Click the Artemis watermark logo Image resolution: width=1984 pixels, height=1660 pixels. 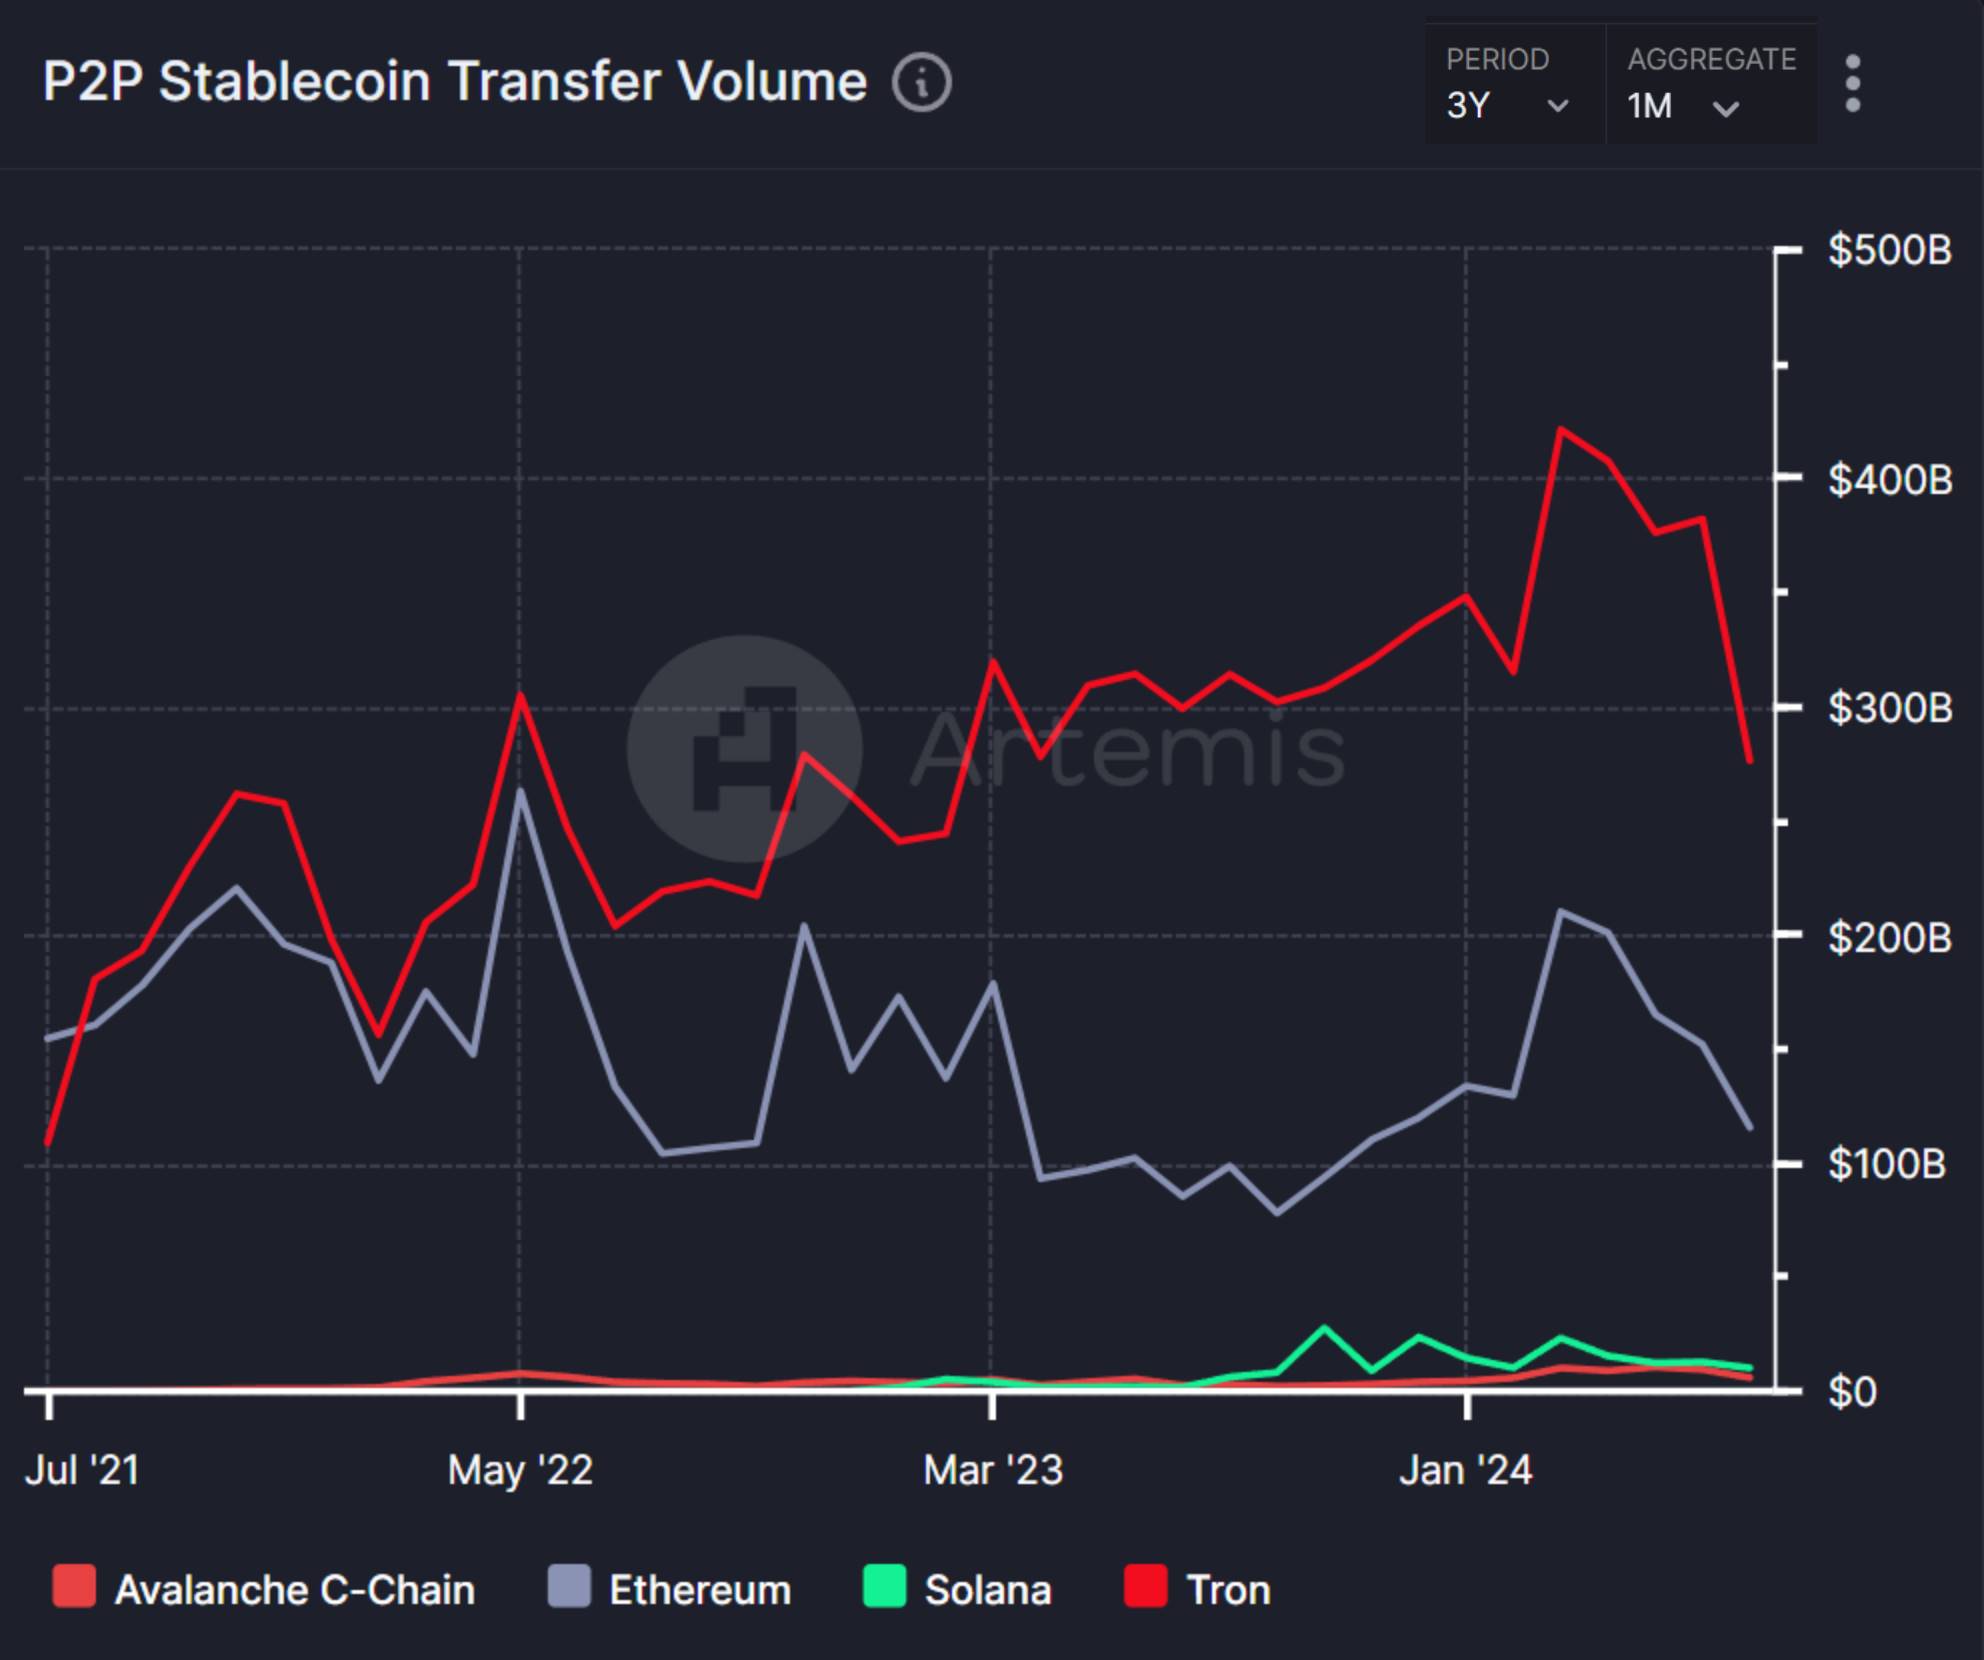pyautogui.click(x=744, y=748)
